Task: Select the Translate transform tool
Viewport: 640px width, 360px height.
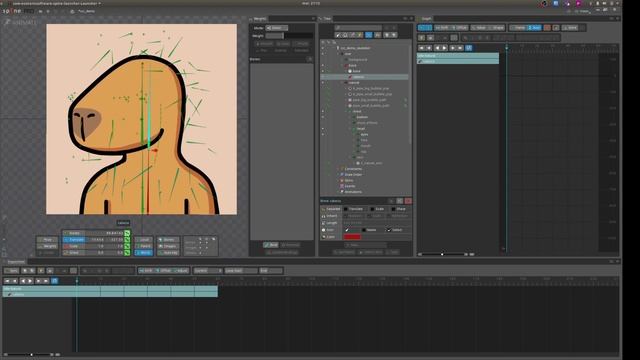Action: point(73,240)
